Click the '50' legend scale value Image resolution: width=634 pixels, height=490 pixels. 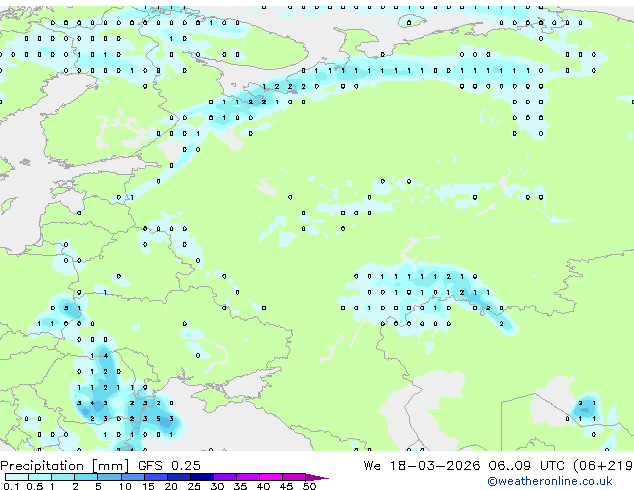[310, 486]
